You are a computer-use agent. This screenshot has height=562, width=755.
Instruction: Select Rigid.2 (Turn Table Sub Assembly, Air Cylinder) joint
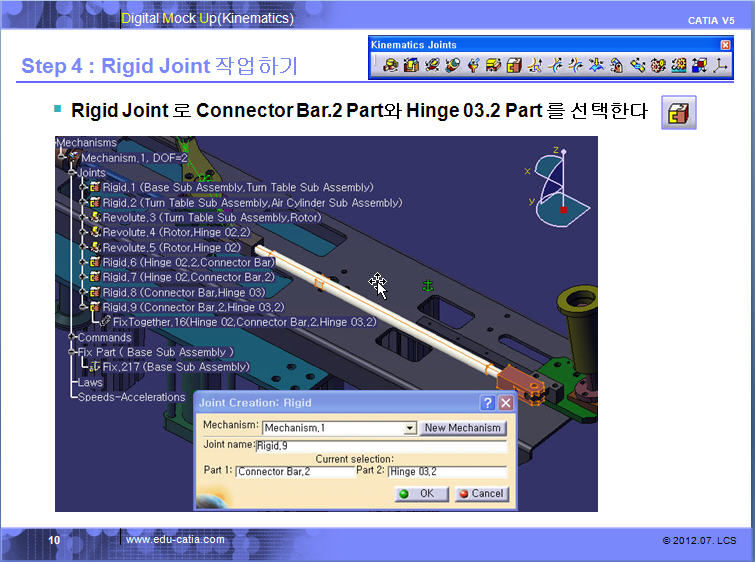tap(252, 203)
